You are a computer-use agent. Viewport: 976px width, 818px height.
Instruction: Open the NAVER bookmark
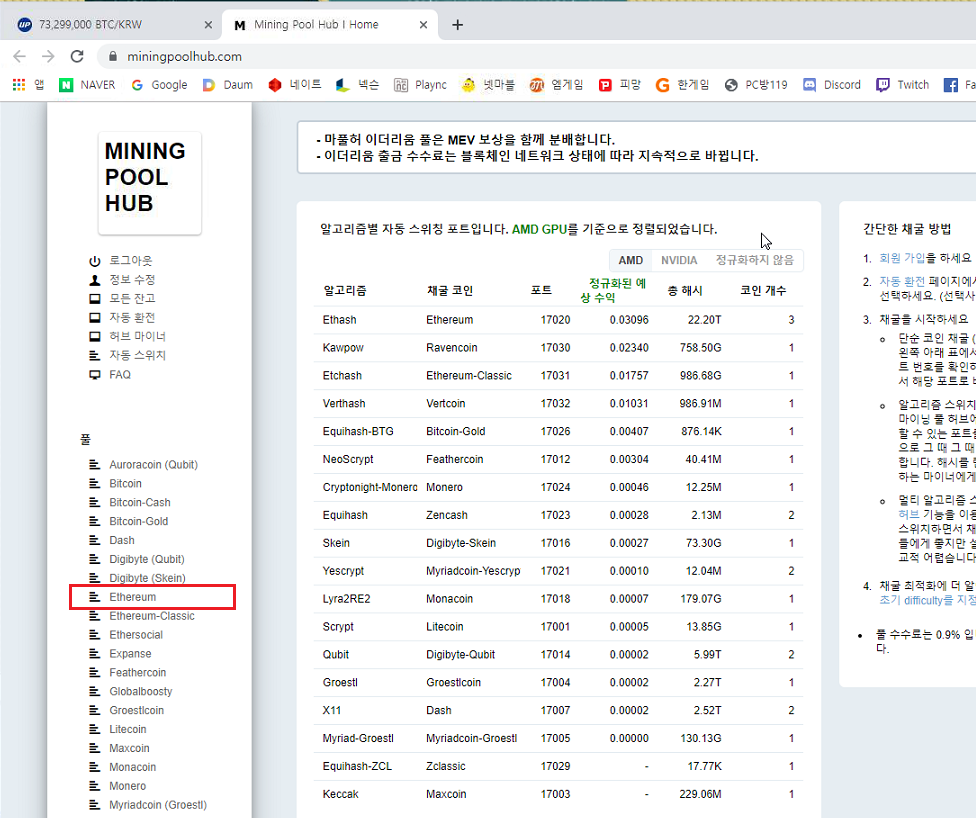(x=87, y=85)
